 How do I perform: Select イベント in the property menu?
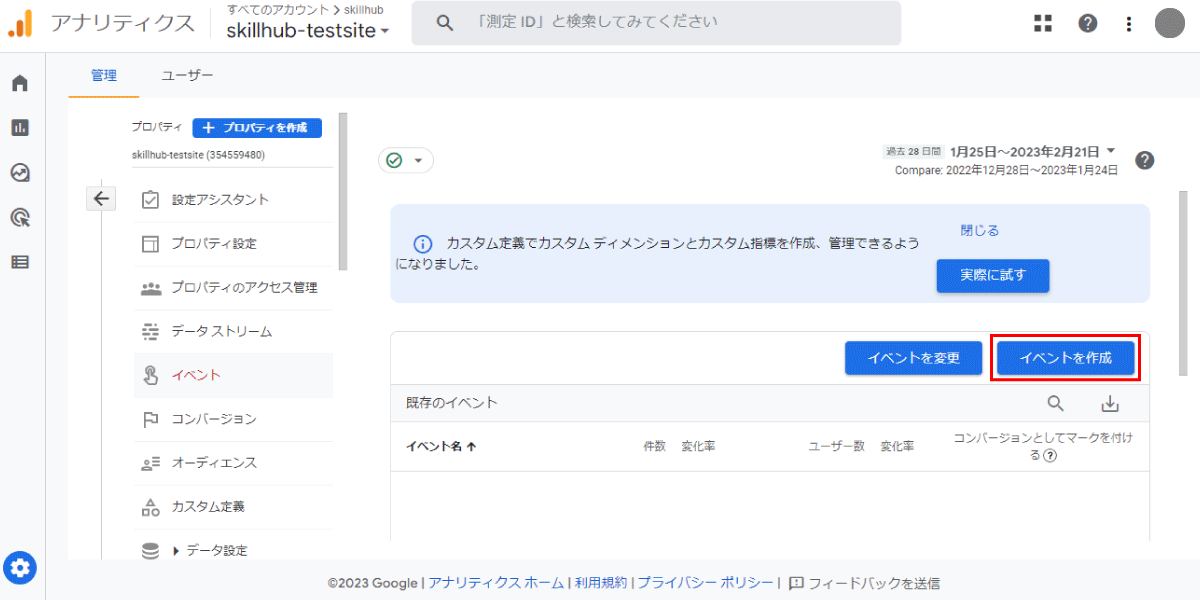(x=233, y=375)
